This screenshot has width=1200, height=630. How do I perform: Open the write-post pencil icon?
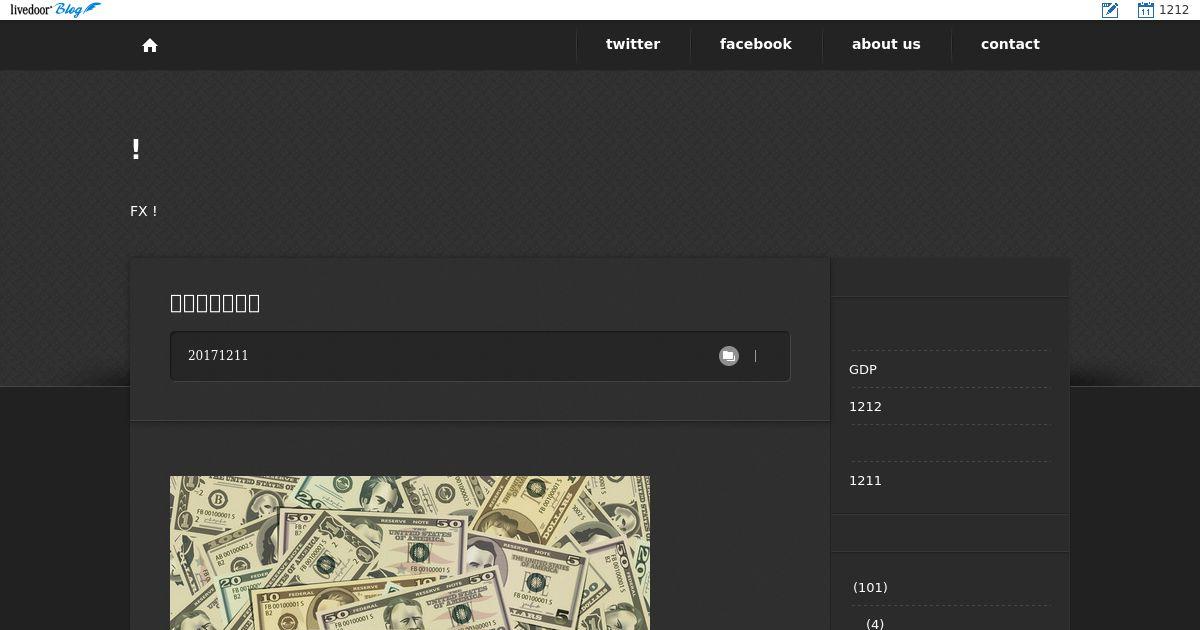point(1110,10)
